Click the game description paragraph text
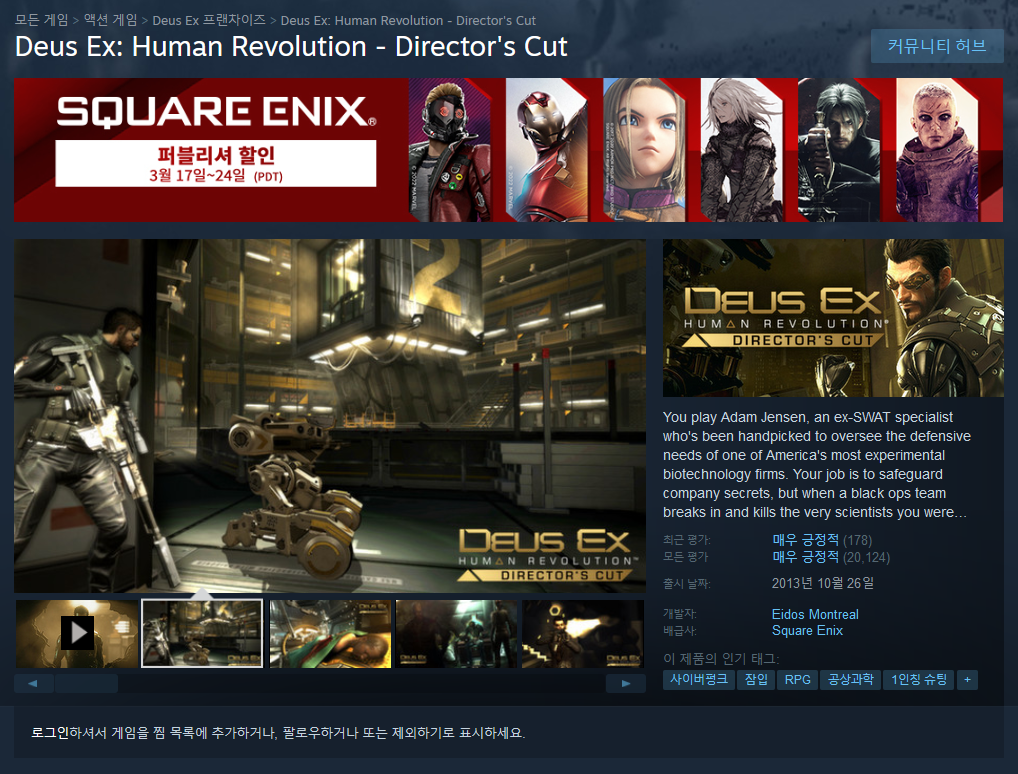This screenshot has height=774, width=1018. pos(817,464)
